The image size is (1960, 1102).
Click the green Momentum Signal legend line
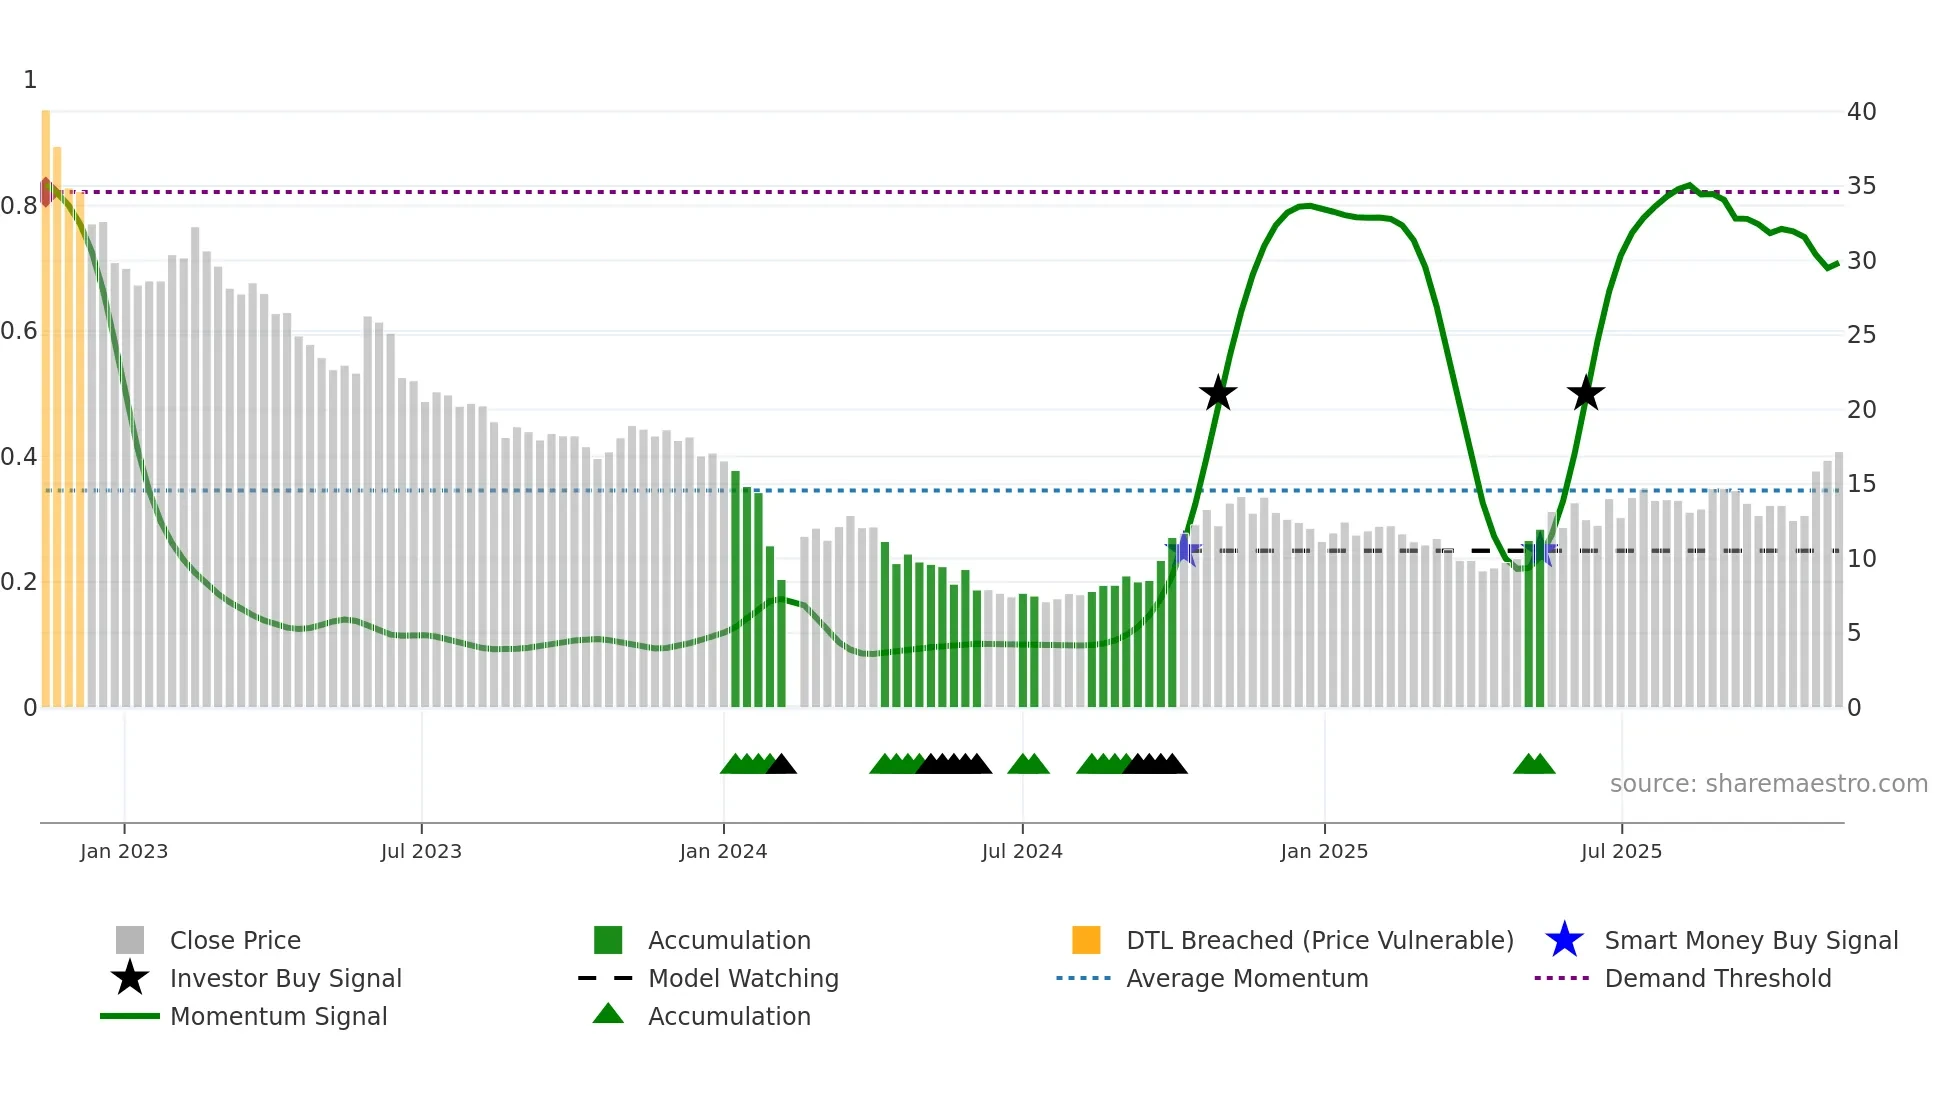point(130,1016)
